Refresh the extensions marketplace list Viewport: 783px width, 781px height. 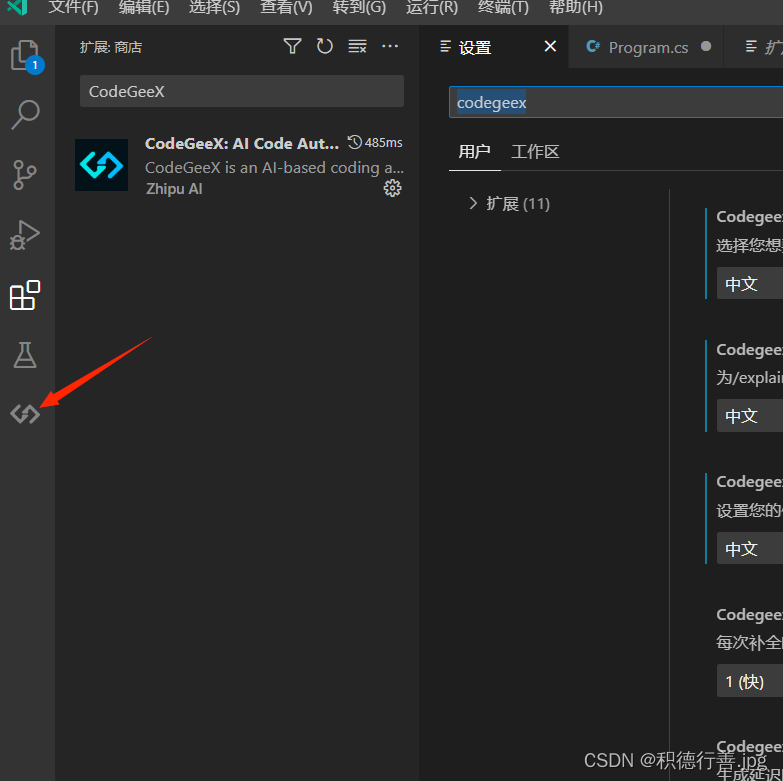(325, 46)
